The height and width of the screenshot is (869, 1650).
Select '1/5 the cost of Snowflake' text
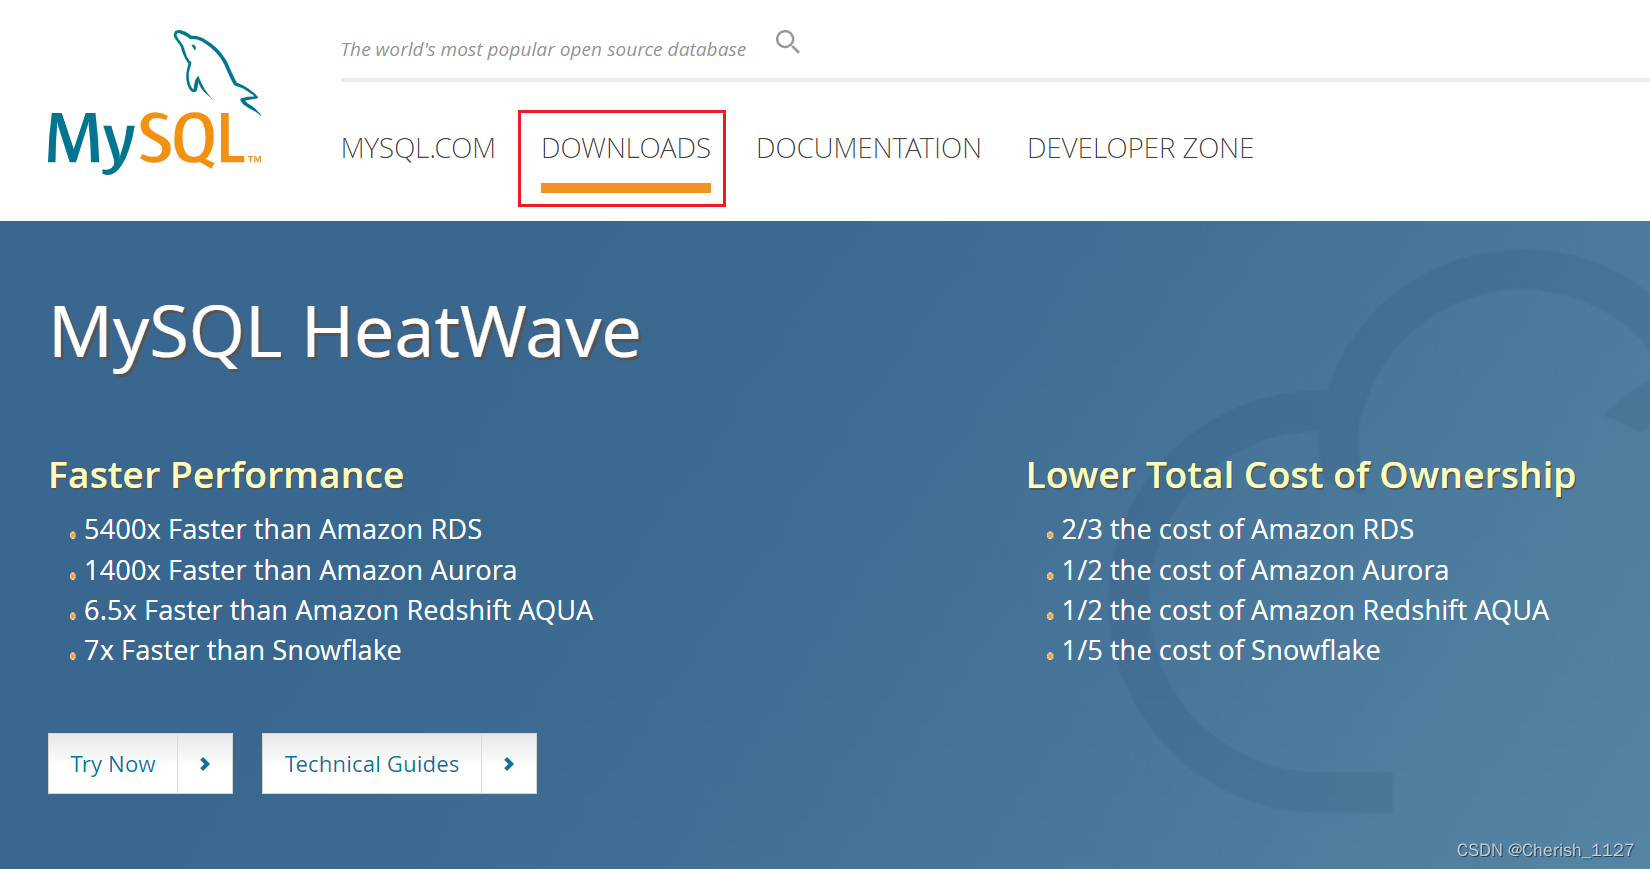(1220, 650)
